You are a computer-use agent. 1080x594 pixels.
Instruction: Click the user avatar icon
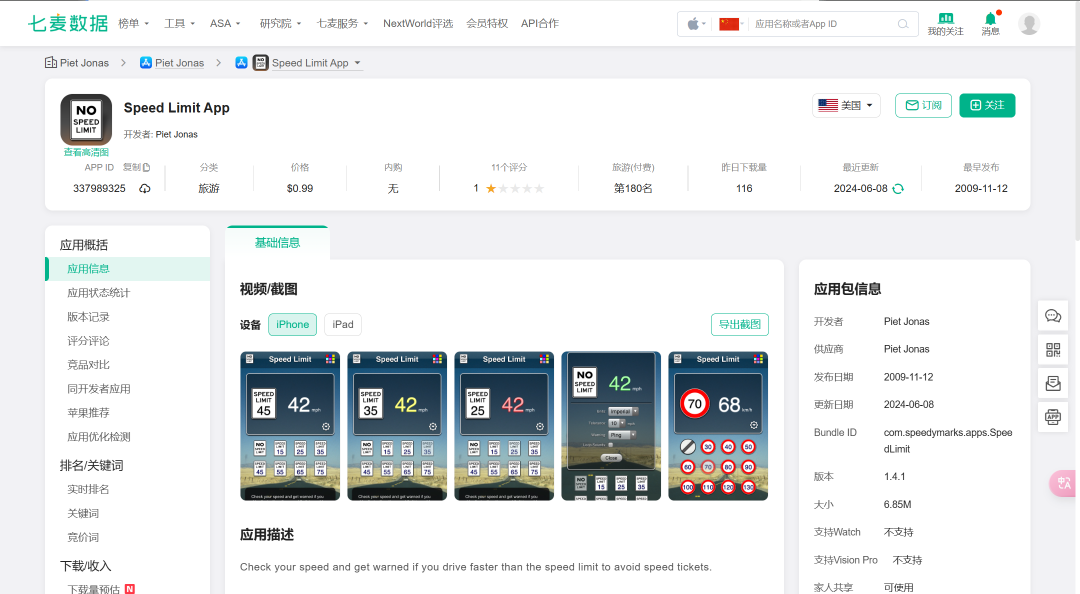(x=1029, y=24)
